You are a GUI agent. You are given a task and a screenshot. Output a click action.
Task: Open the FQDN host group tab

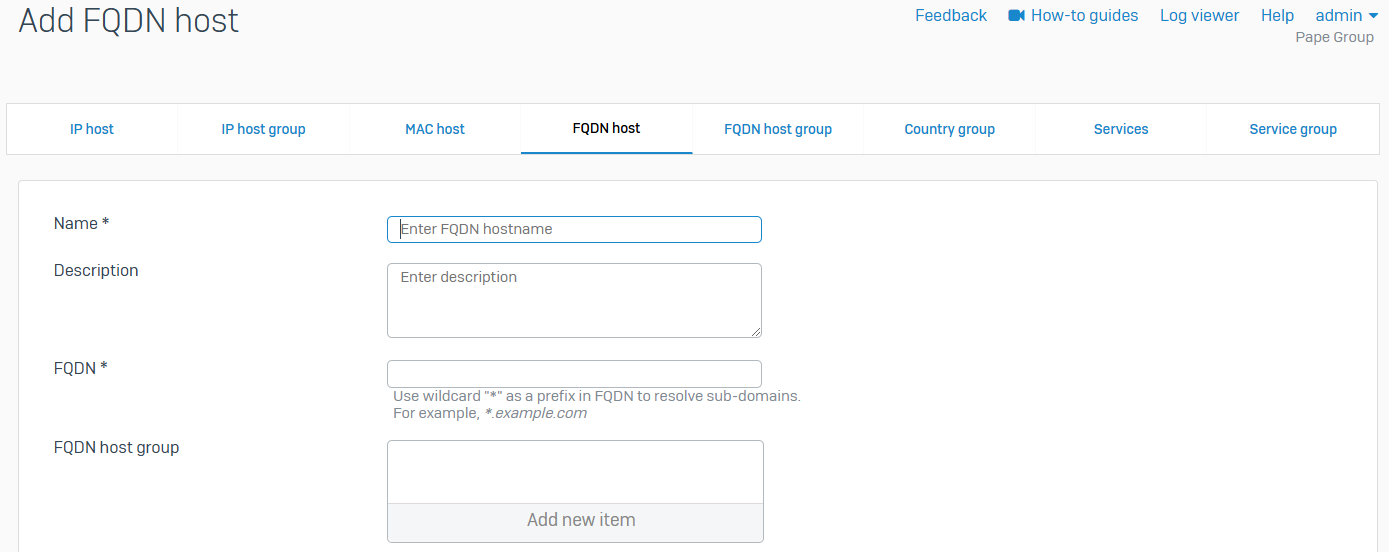[778, 129]
